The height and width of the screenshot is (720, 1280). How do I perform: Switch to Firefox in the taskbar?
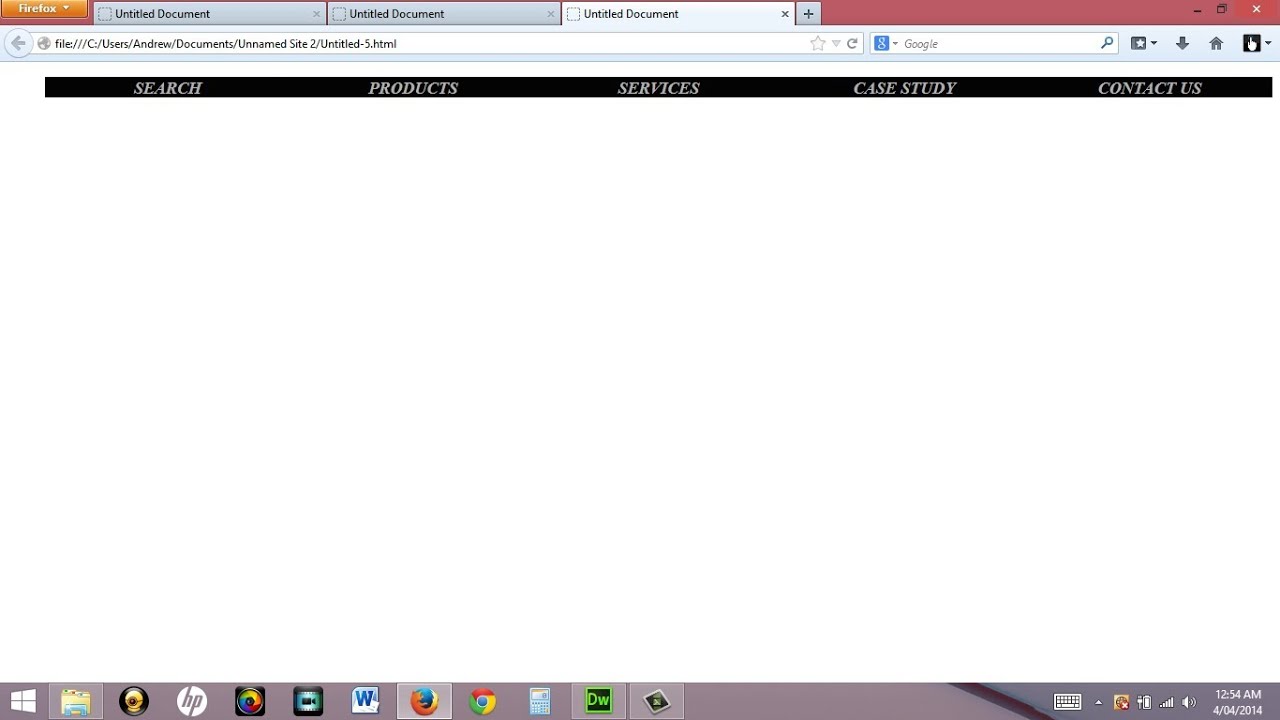pyautogui.click(x=424, y=701)
